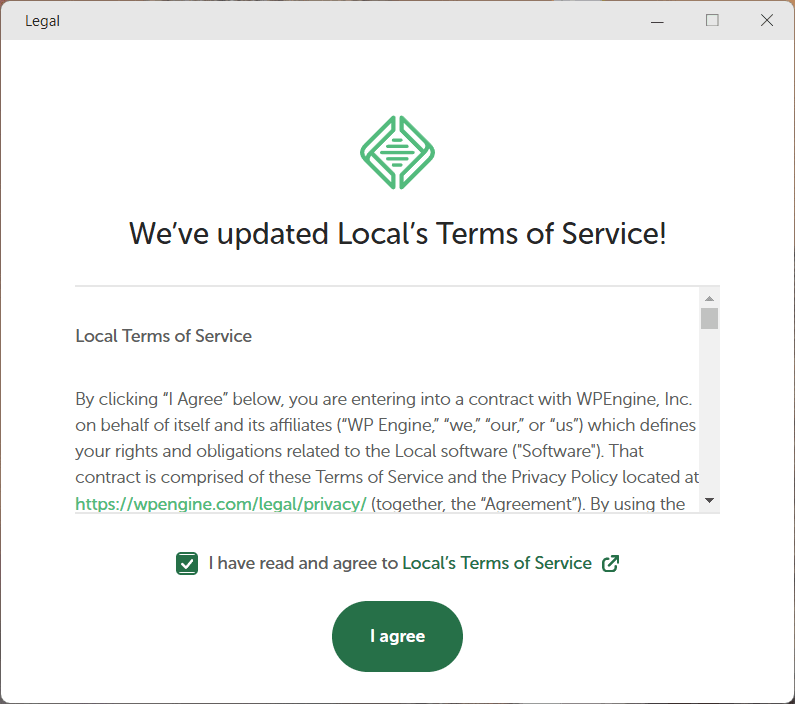
Task: Click the bold "Local Terms of Service" heading
Action: (x=163, y=336)
